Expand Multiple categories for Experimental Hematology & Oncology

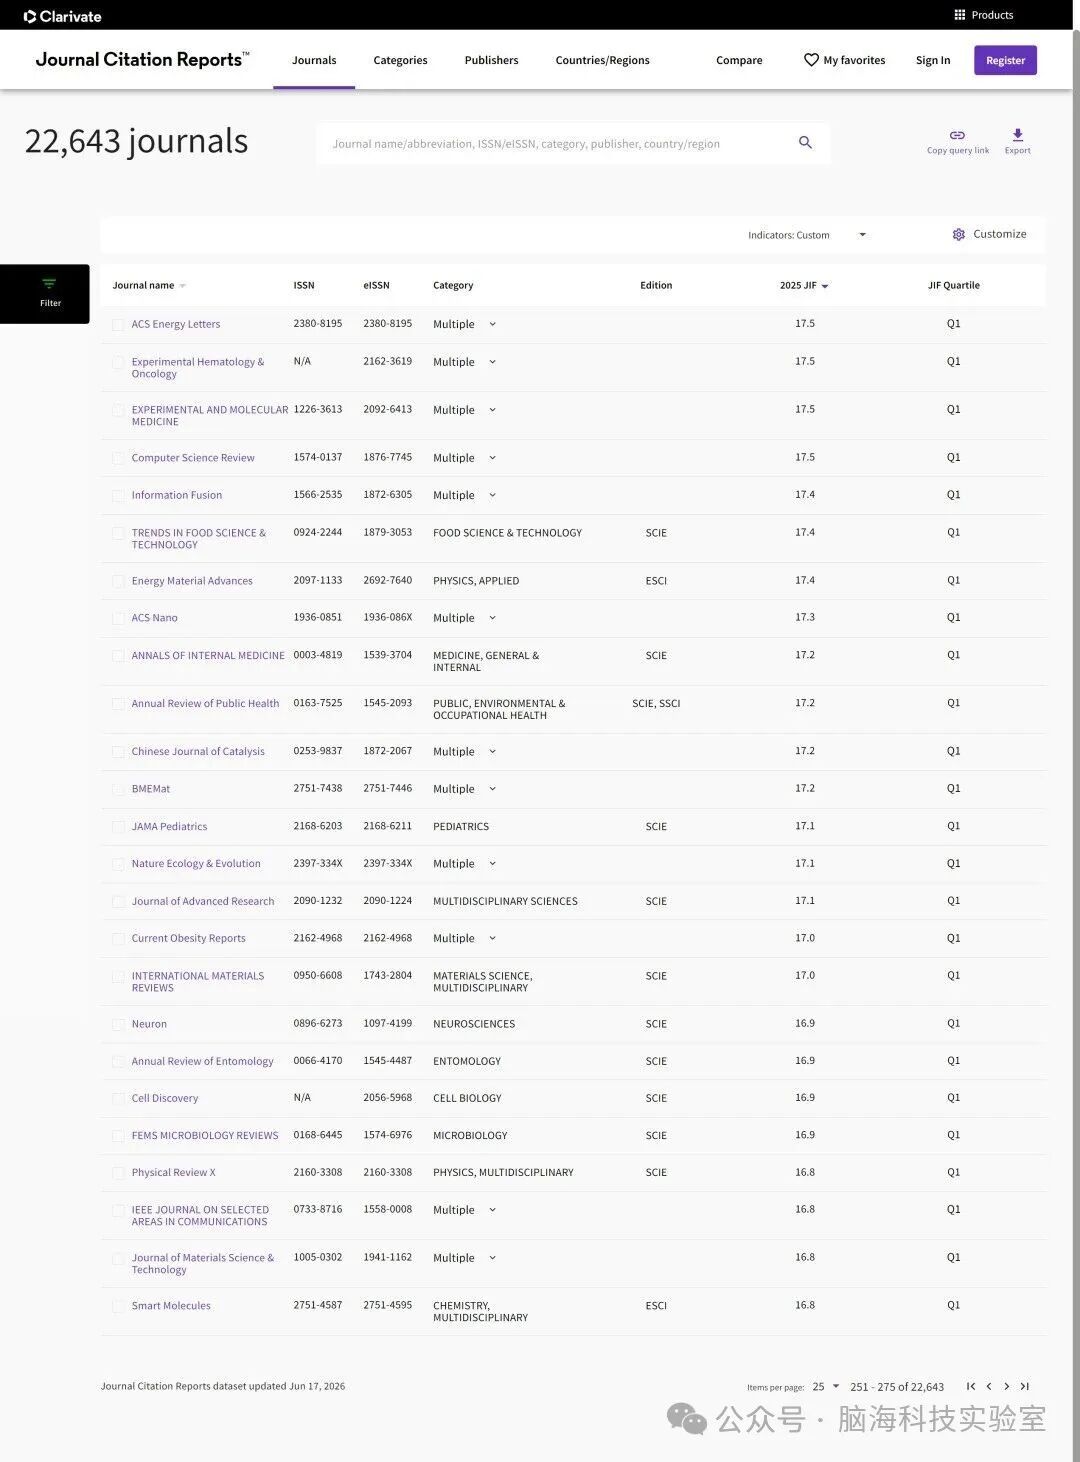point(492,362)
